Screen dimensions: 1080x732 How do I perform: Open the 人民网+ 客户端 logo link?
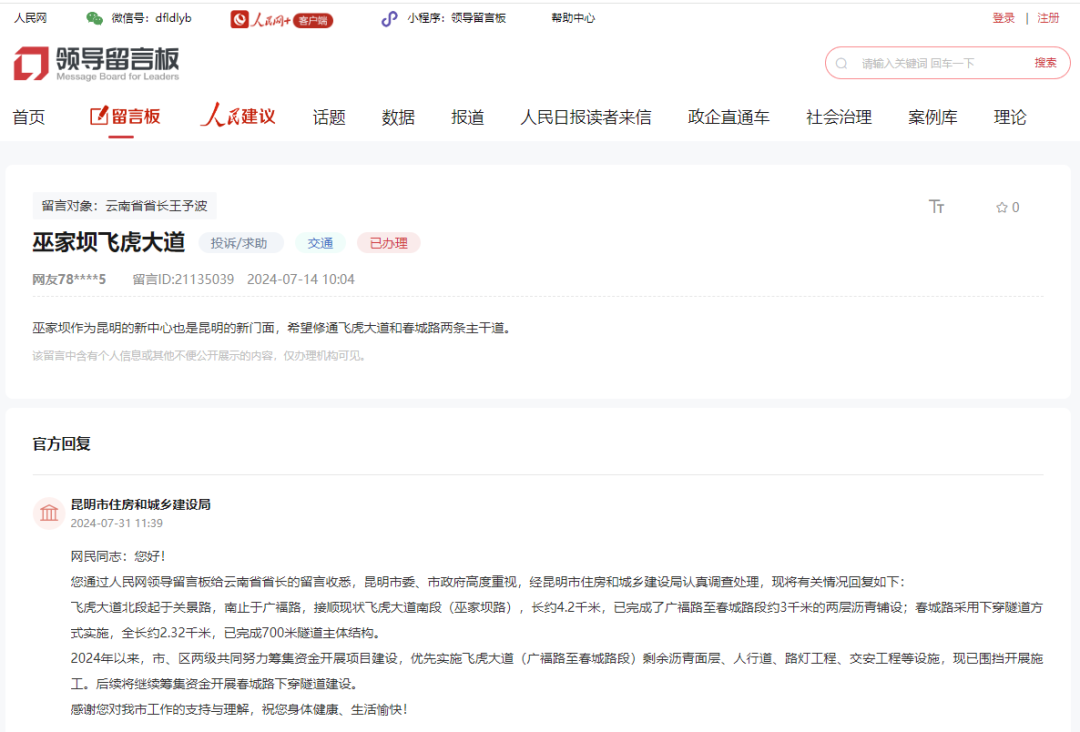click(281, 19)
